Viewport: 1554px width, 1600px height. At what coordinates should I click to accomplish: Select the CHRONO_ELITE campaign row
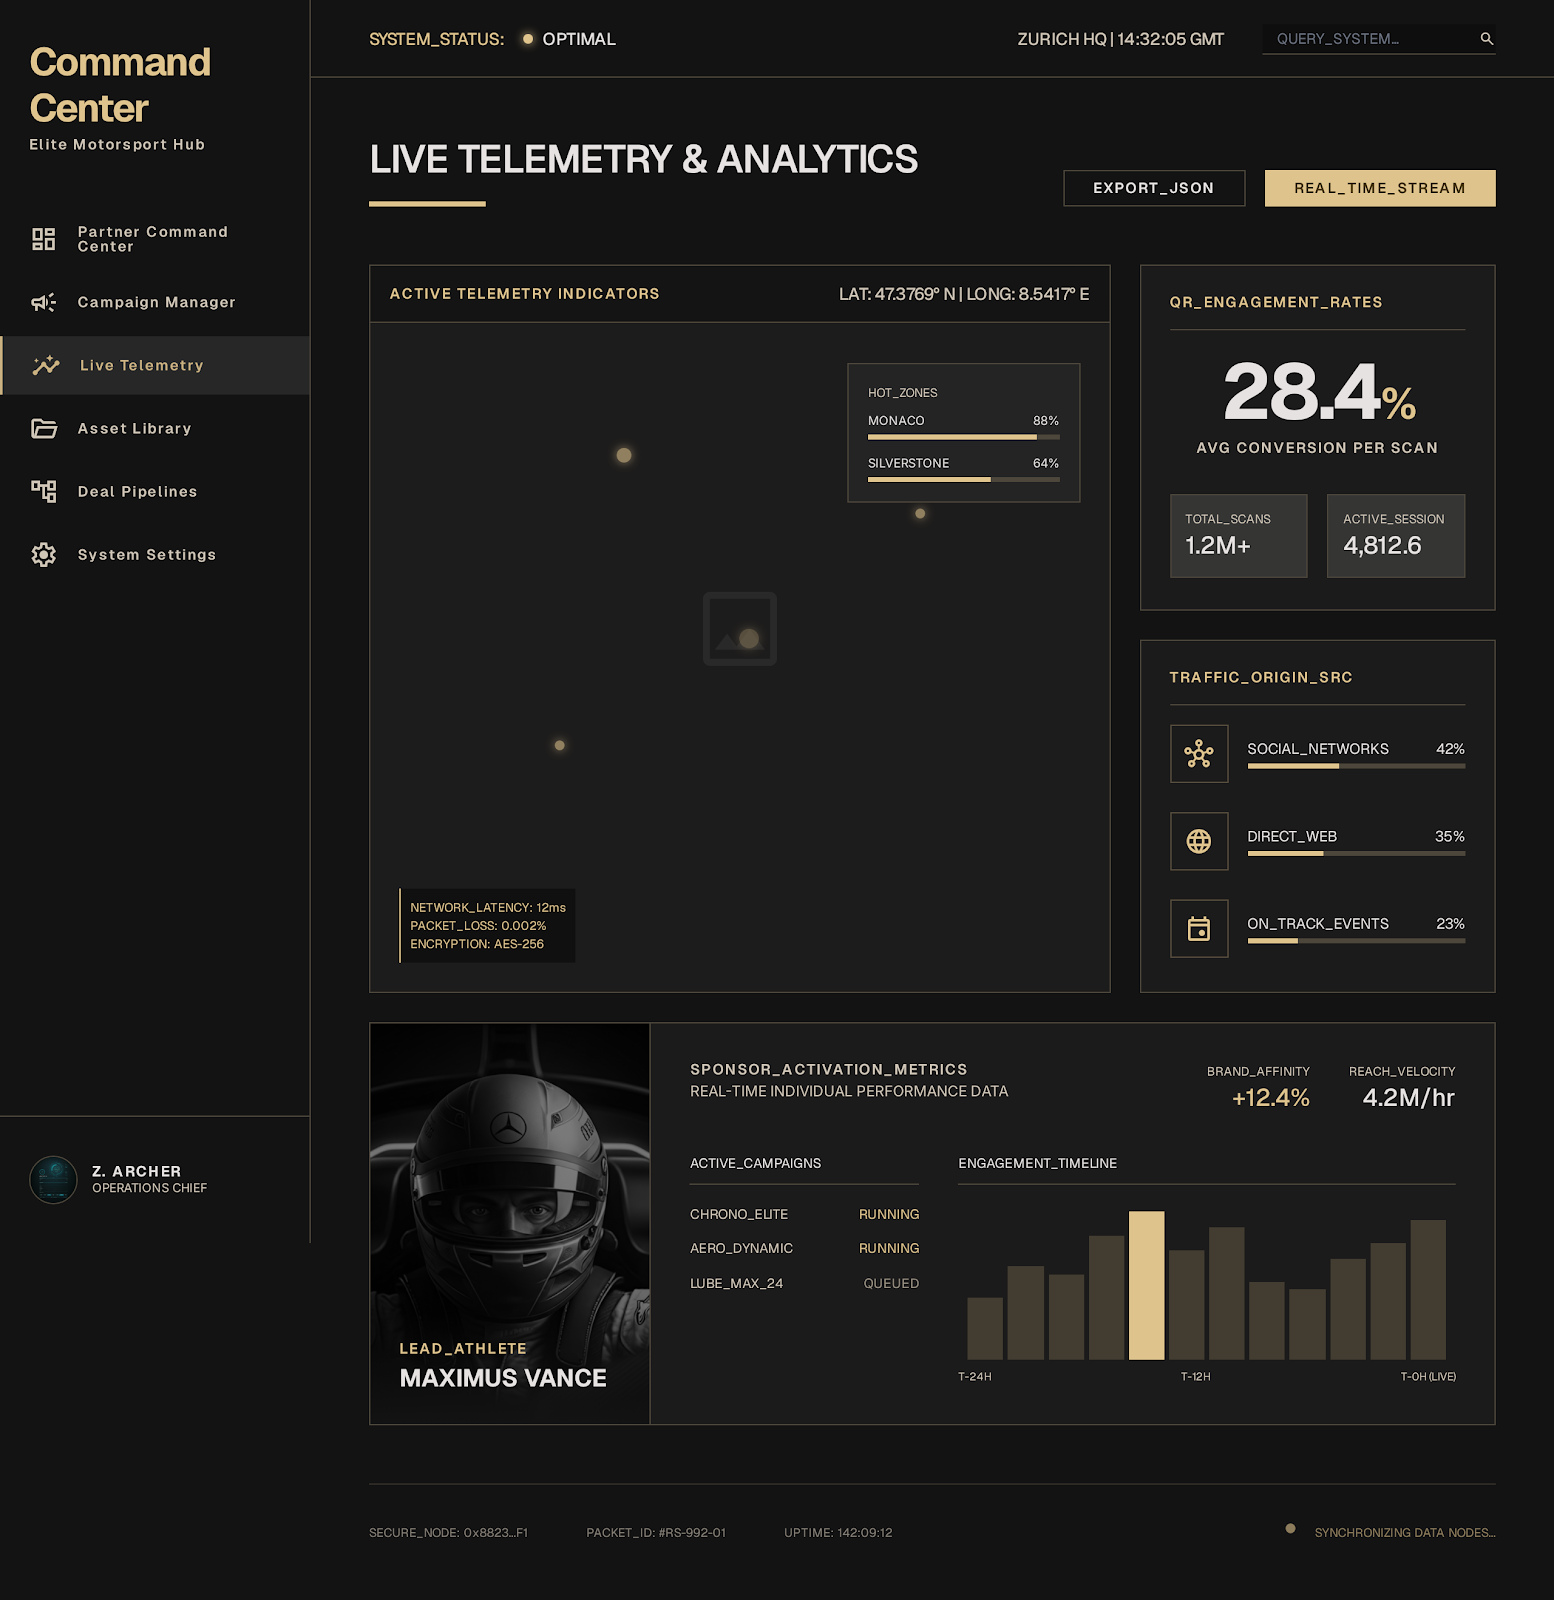(804, 1214)
